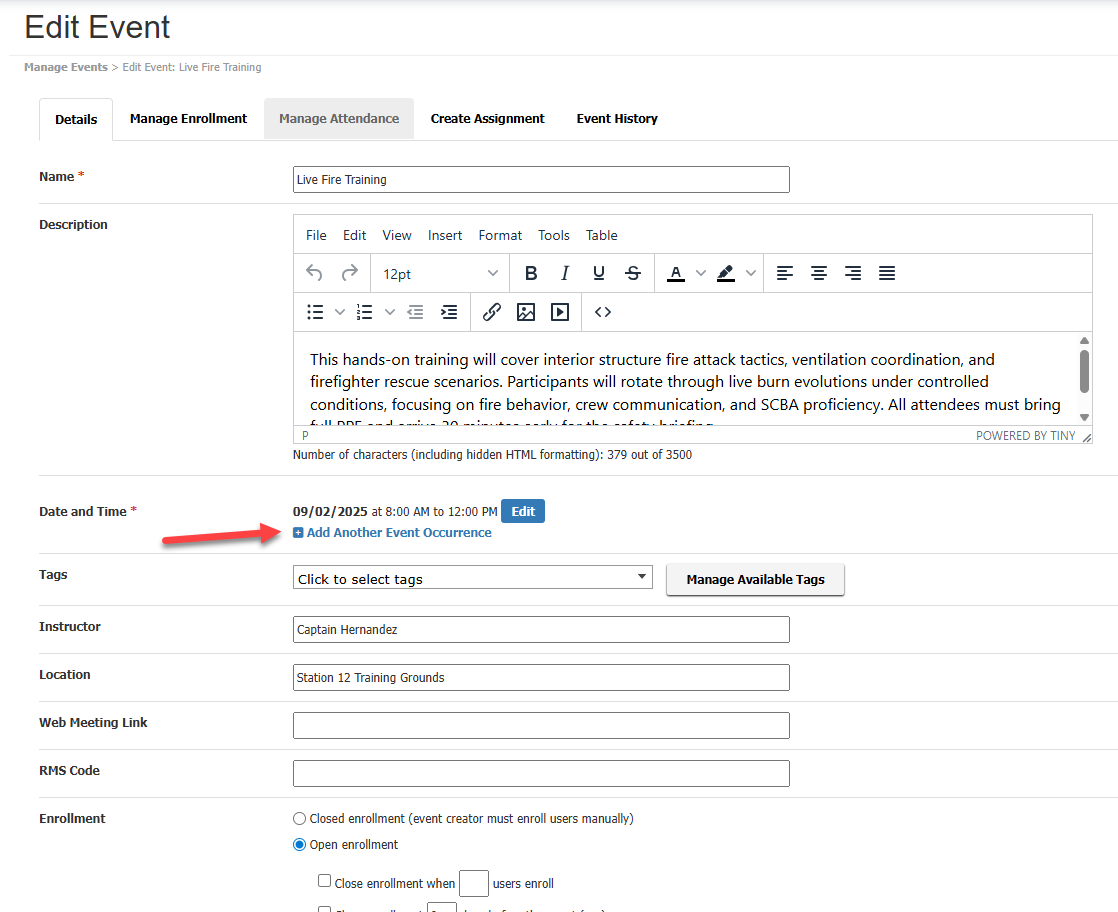Increase indent of text
1118x912 pixels.
click(449, 312)
